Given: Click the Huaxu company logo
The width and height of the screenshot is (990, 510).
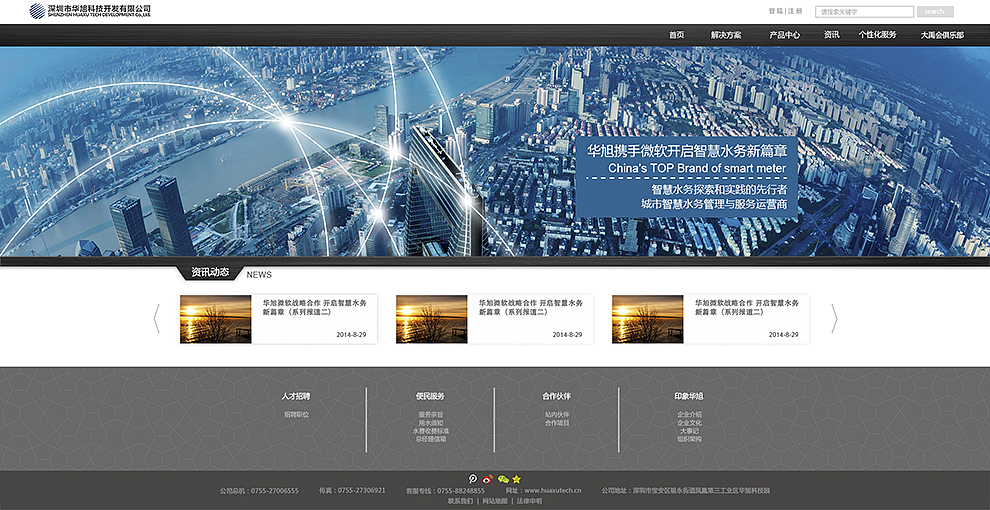Looking at the screenshot, I should [x=90, y=11].
